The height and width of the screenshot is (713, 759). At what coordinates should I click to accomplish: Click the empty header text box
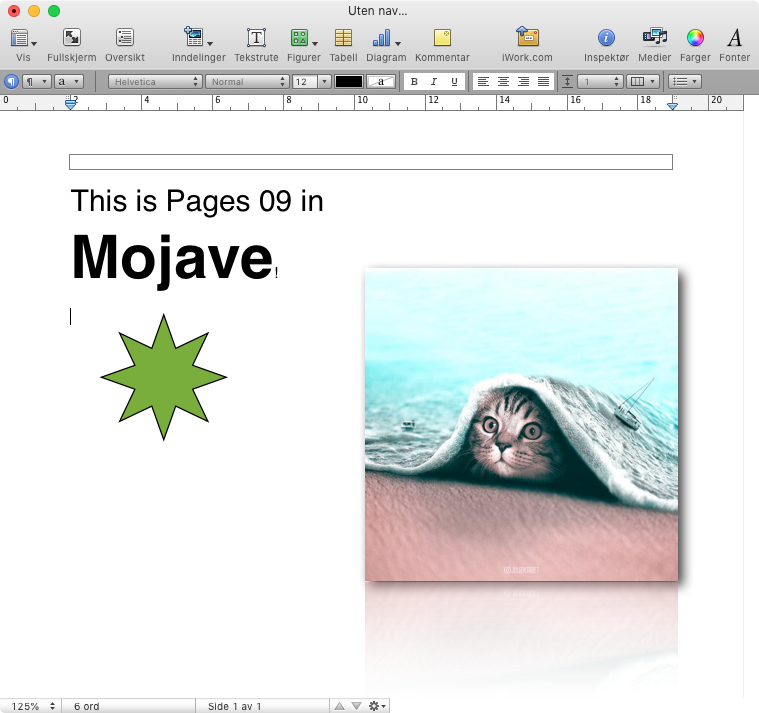371,162
